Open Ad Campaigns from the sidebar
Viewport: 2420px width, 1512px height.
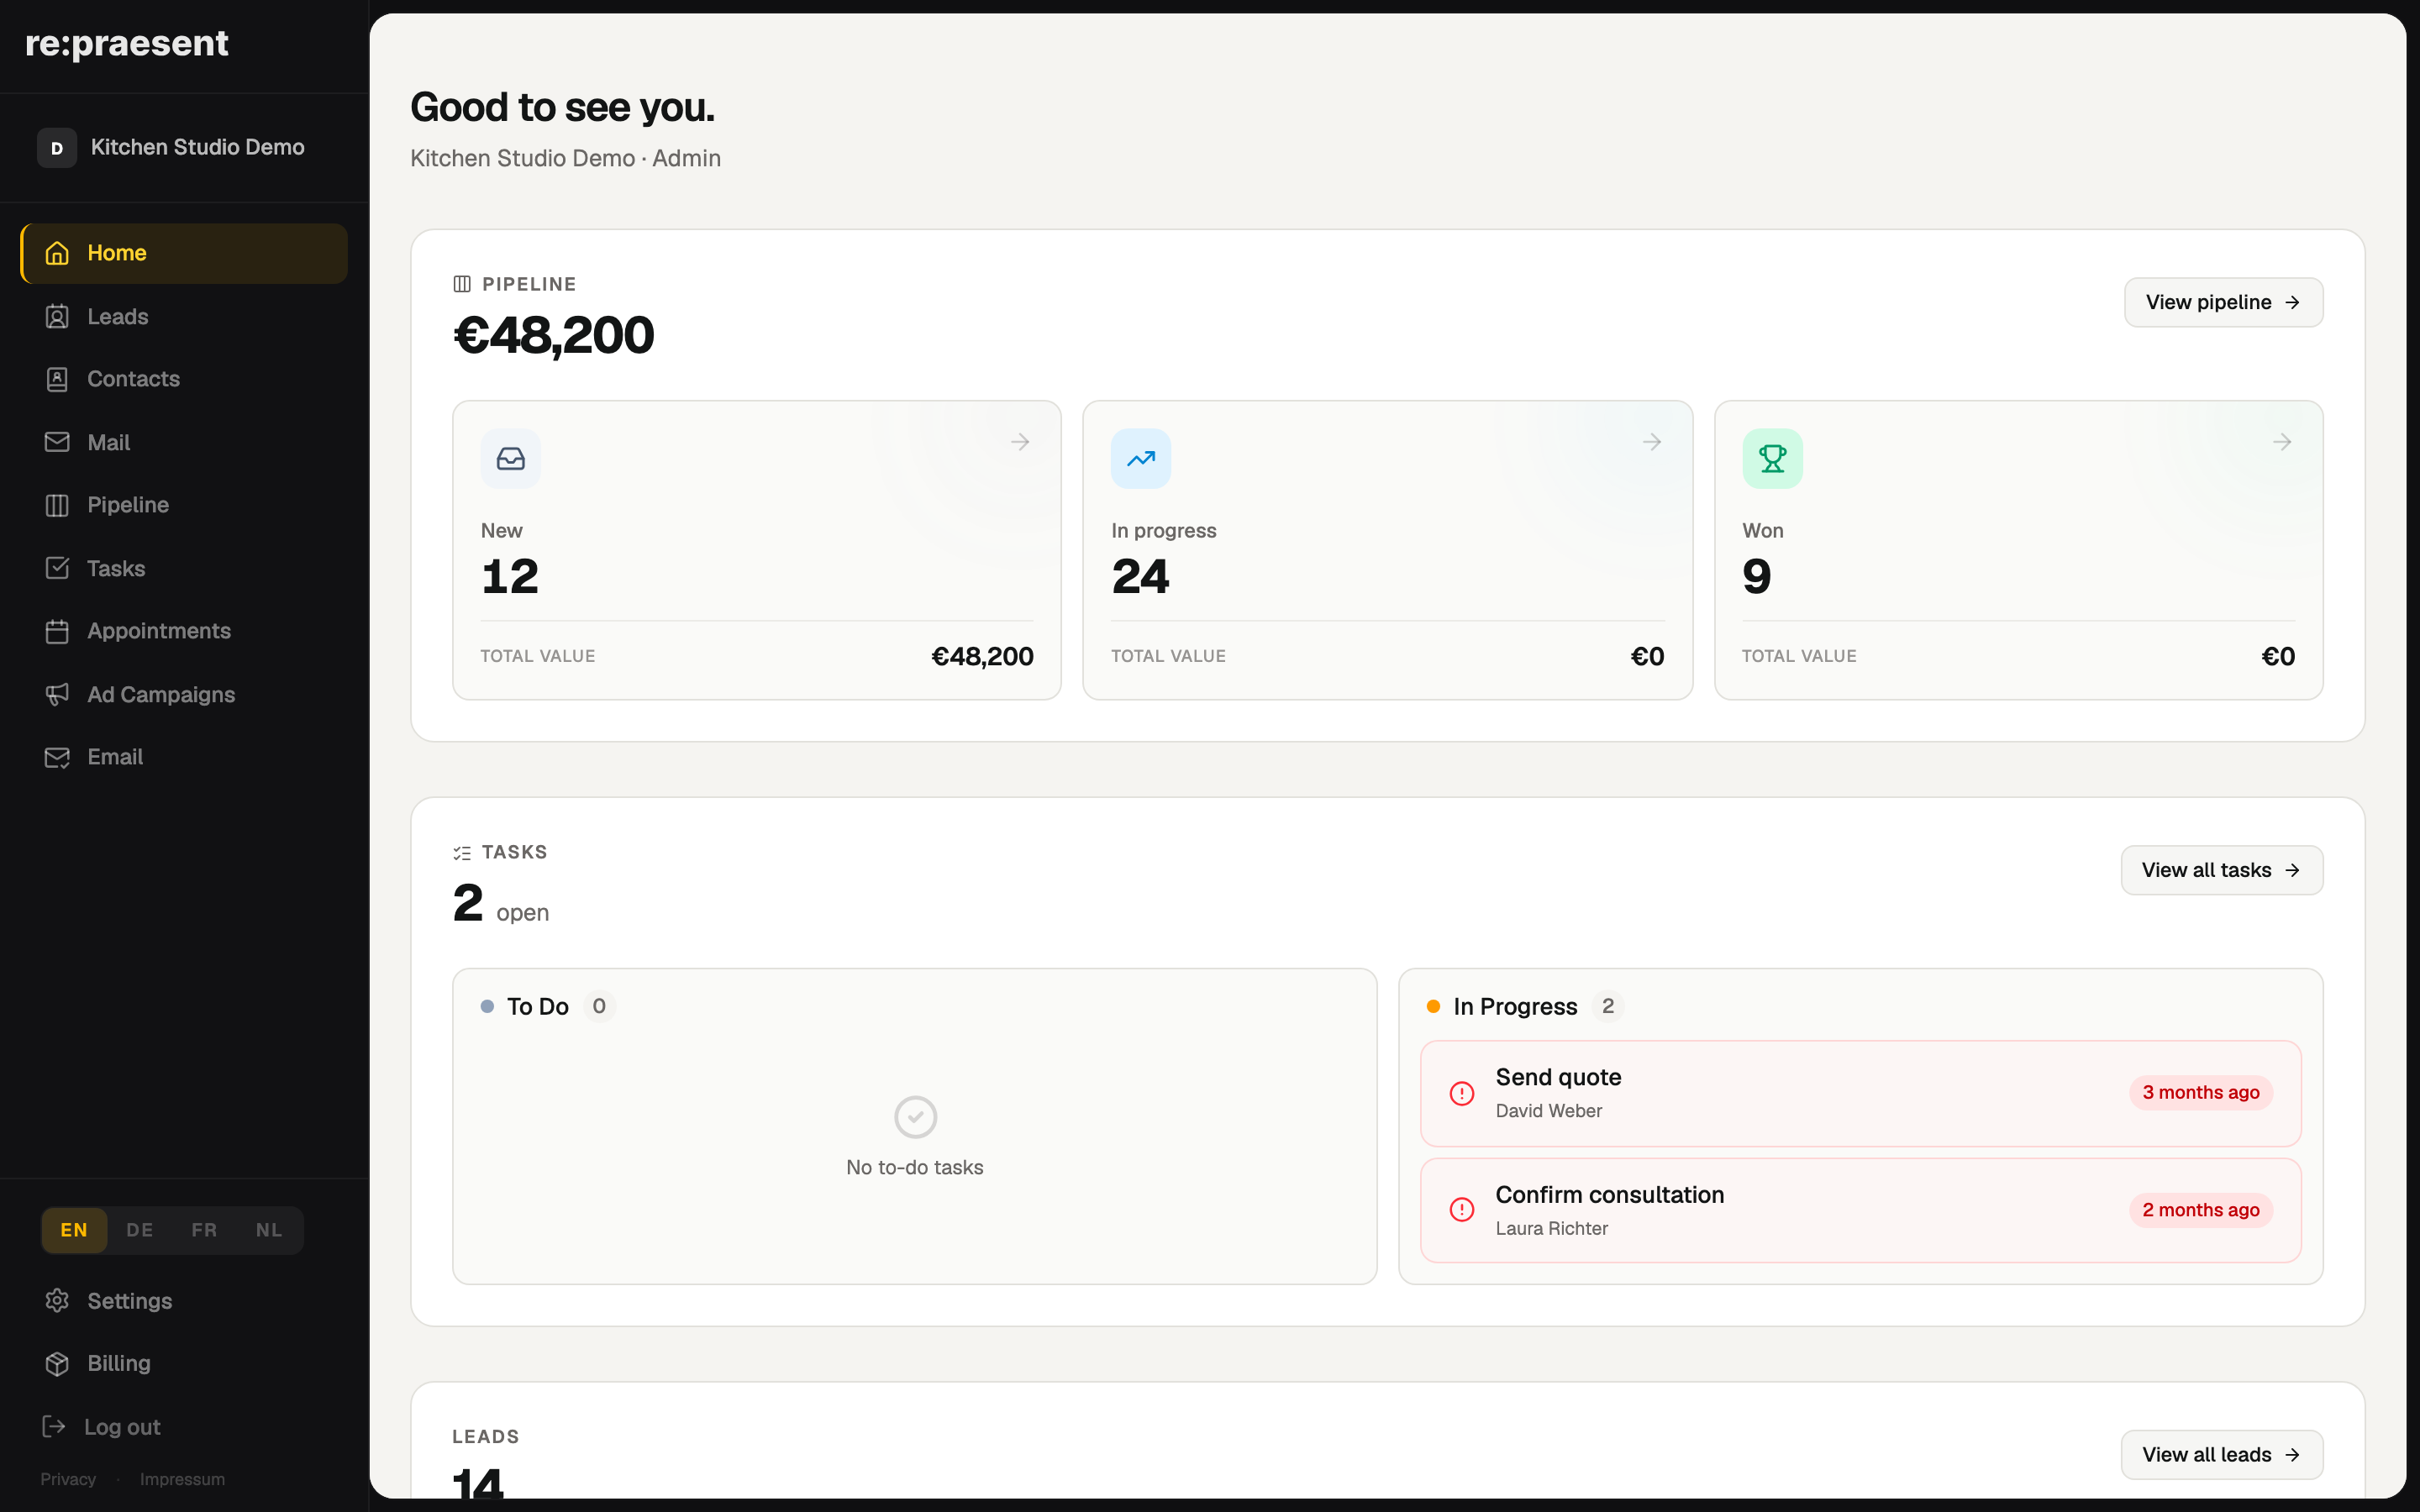click(184, 694)
